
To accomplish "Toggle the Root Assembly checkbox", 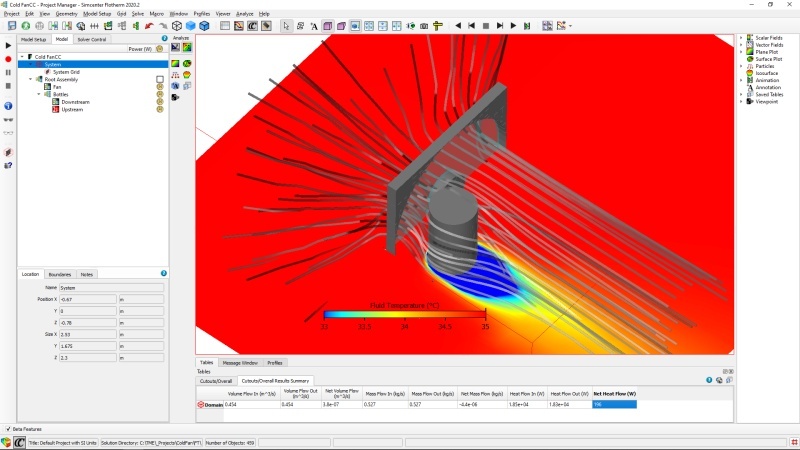I will tap(159, 79).
